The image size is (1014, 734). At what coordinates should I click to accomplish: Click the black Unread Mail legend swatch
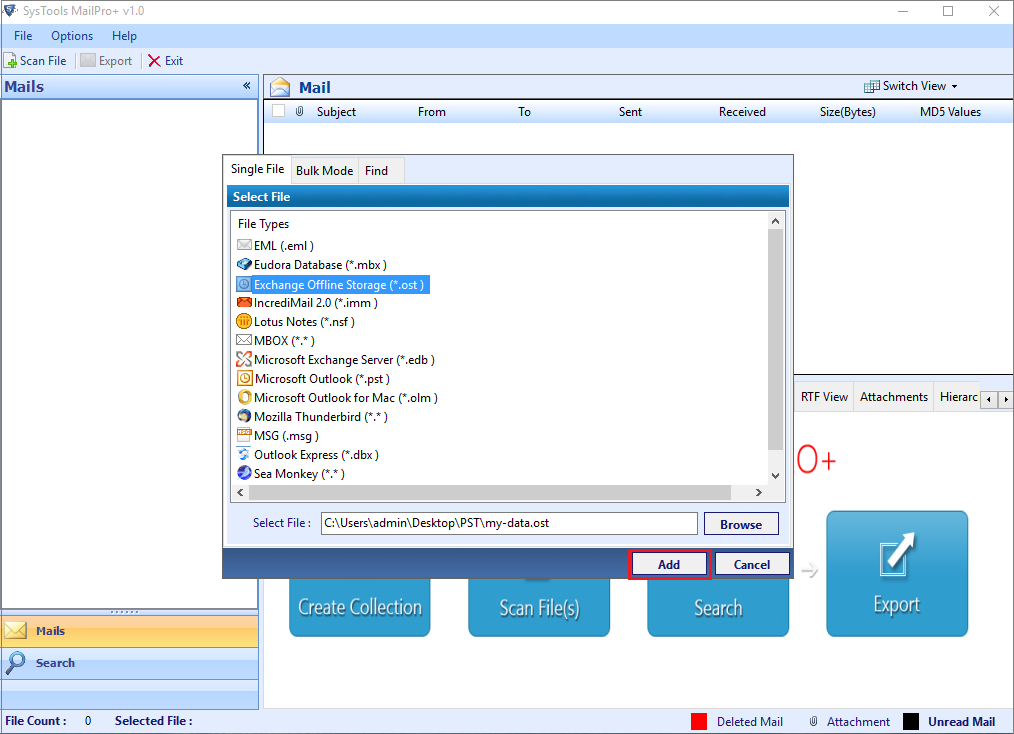pyautogui.click(x=911, y=722)
